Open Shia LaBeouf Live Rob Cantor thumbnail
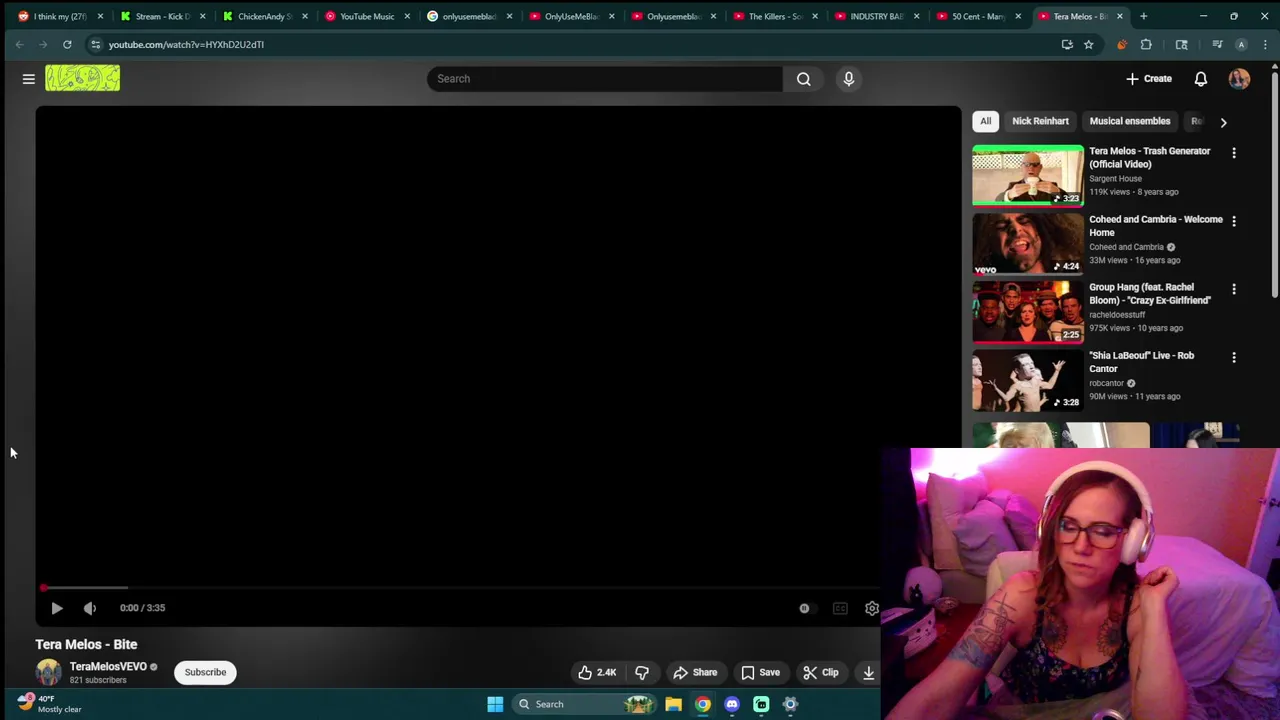The width and height of the screenshot is (1280, 720). pyautogui.click(x=1028, y=380)
